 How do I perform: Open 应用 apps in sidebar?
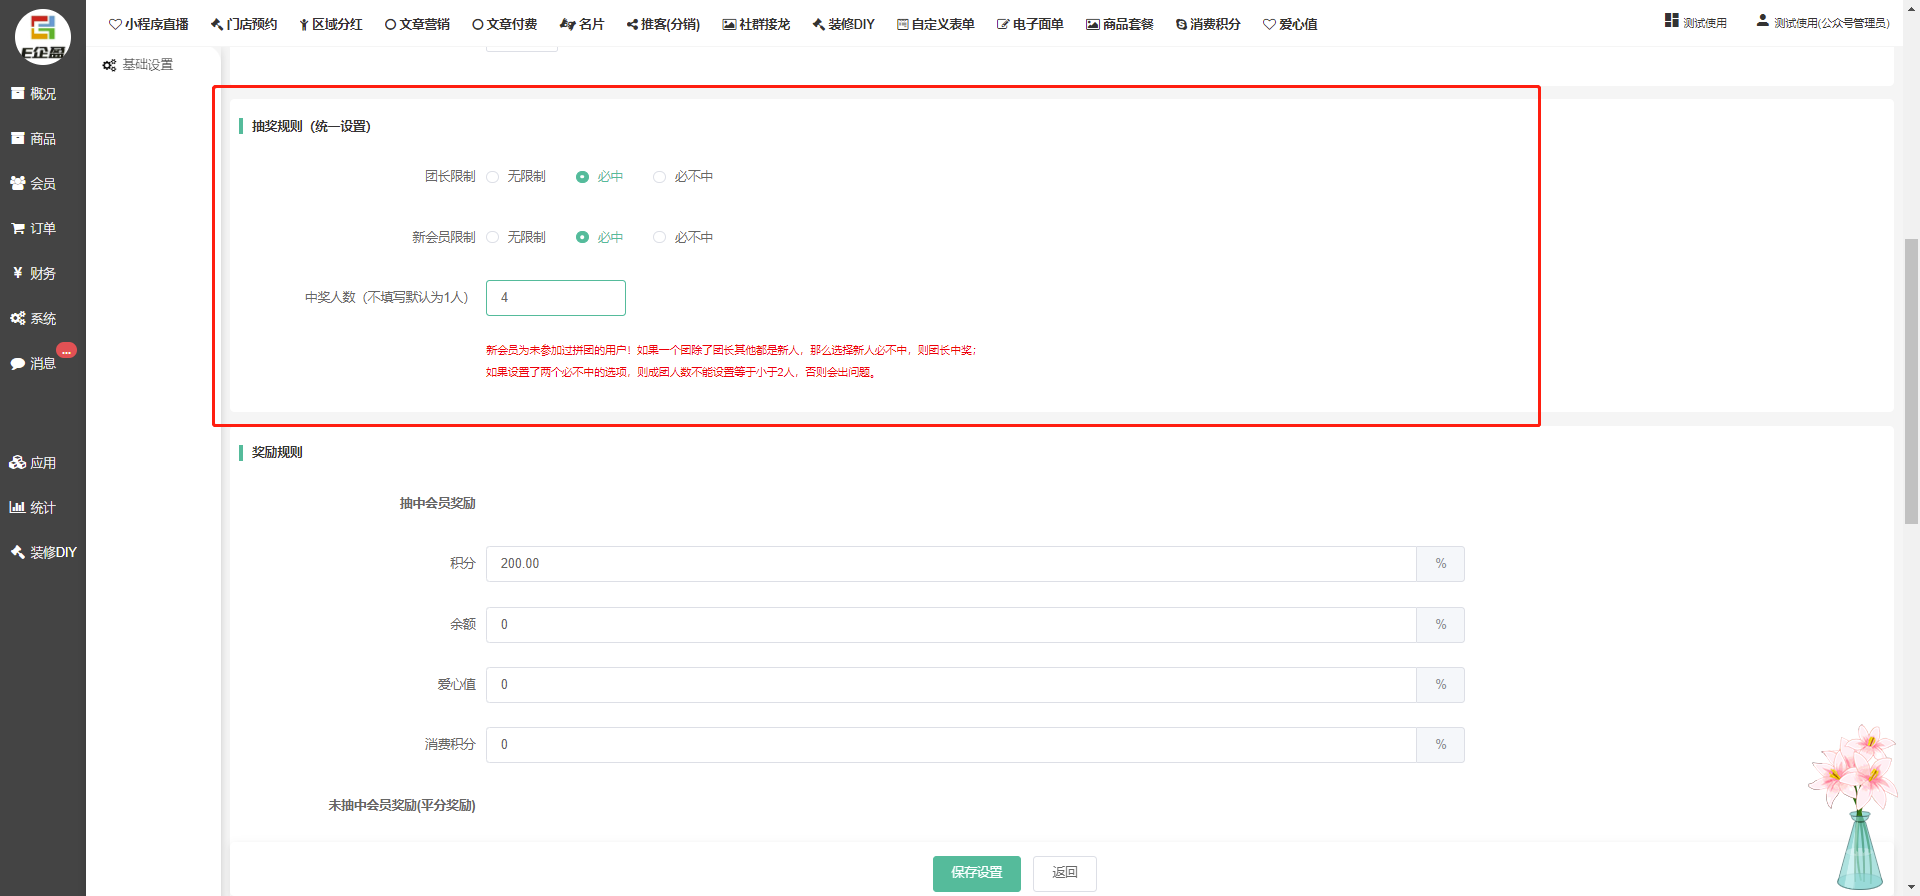[34, 463]
